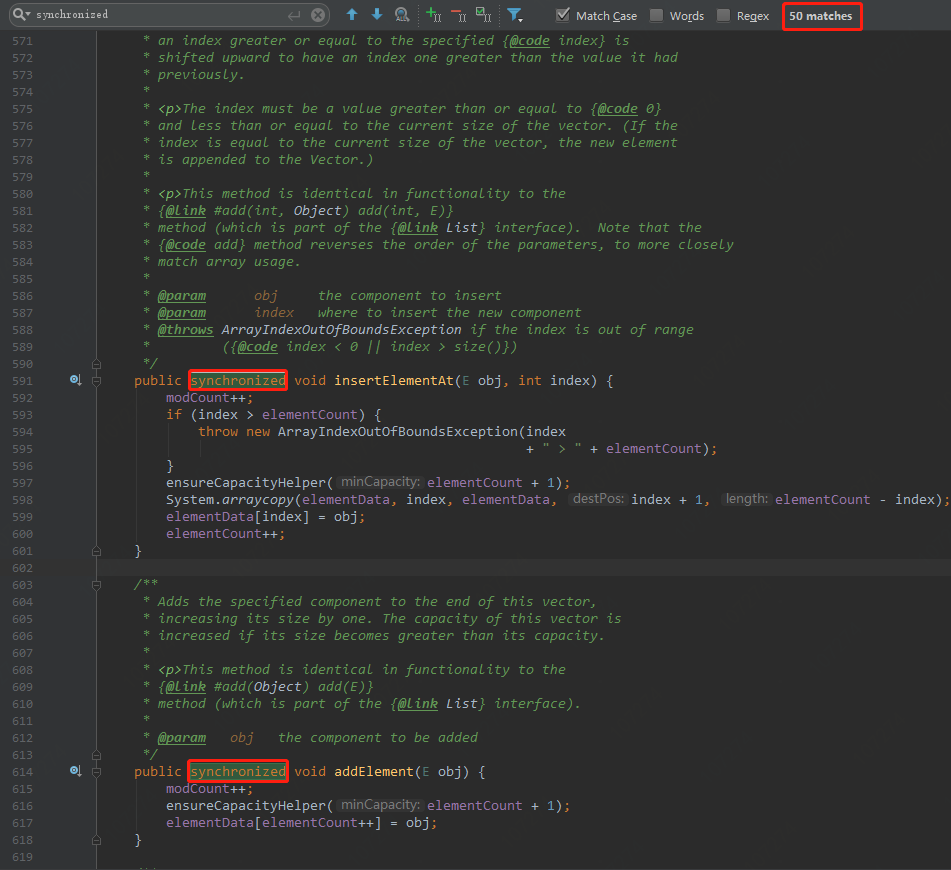Click the @link List reference on line 610

point(437,704)
